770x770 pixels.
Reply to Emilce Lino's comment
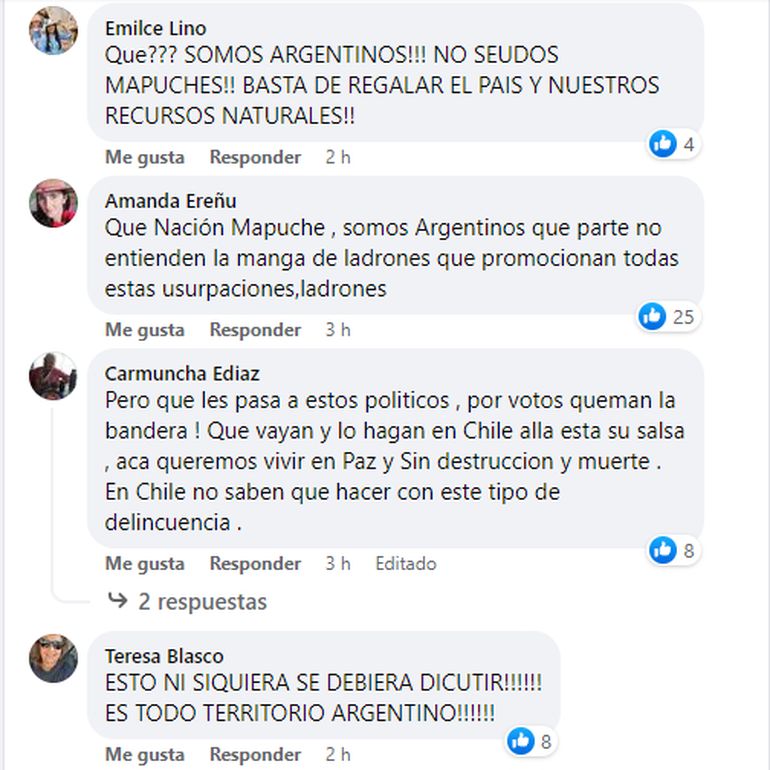tap(255, 157)
